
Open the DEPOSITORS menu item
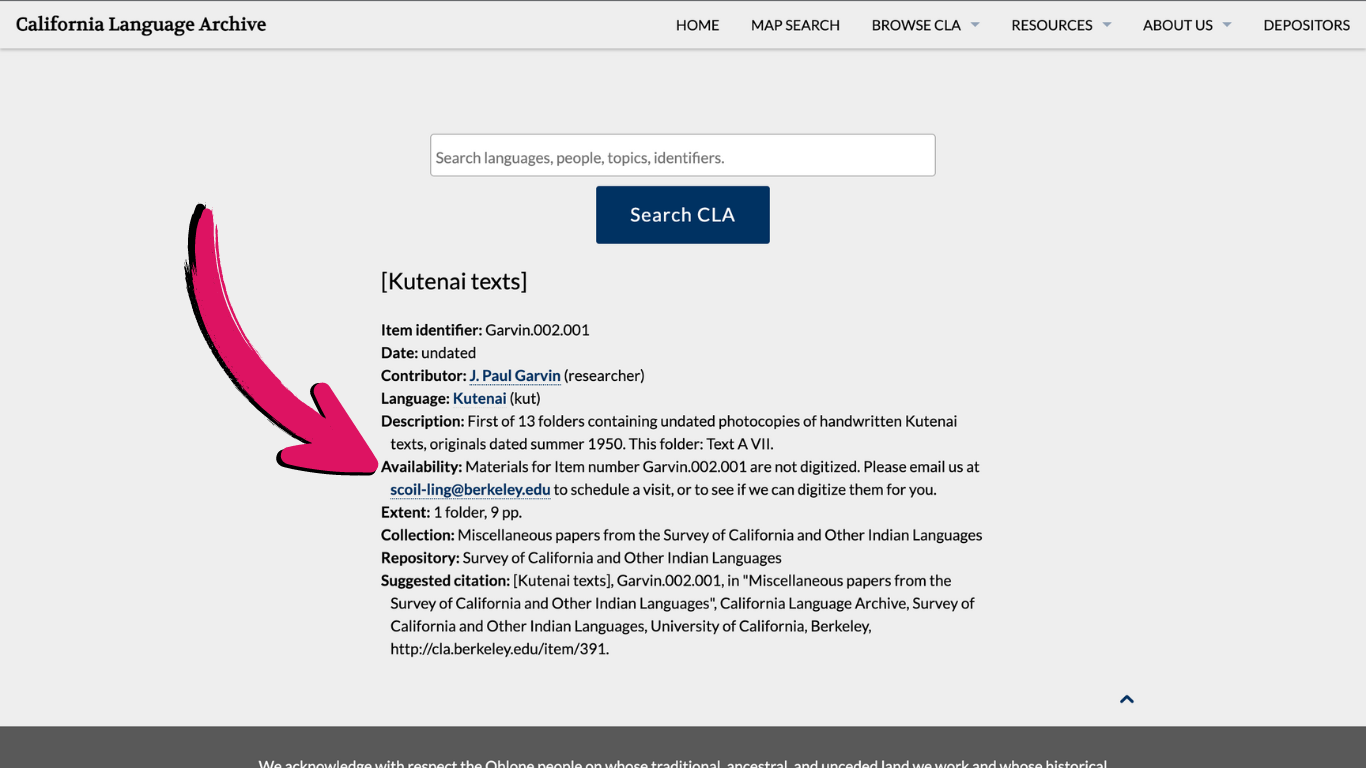click(x=1306, y=25)
